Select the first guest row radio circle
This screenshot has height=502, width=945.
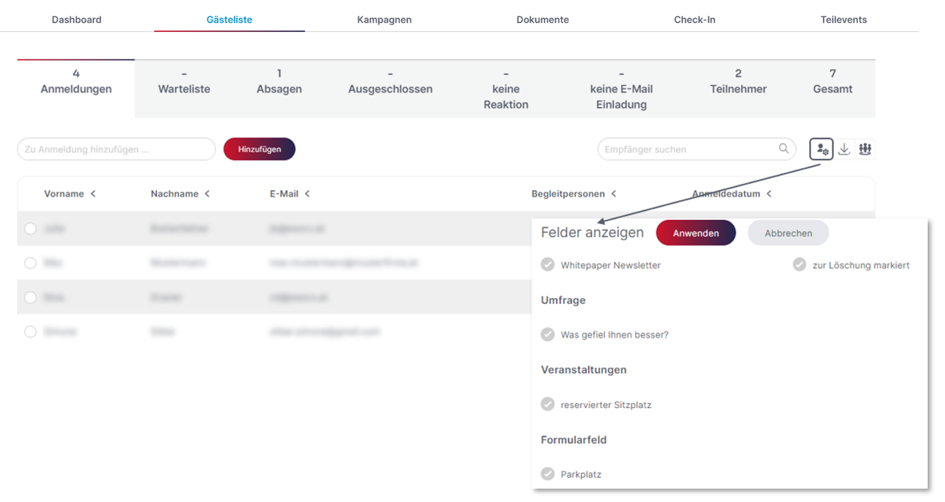(x=30, y=228)
